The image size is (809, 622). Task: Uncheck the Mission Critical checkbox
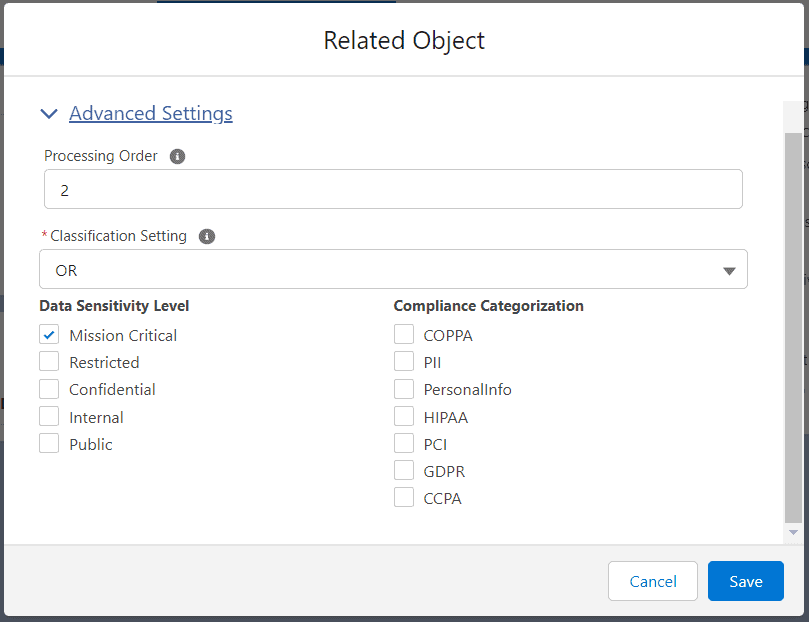pyautogui.click(x=49, y=335)
